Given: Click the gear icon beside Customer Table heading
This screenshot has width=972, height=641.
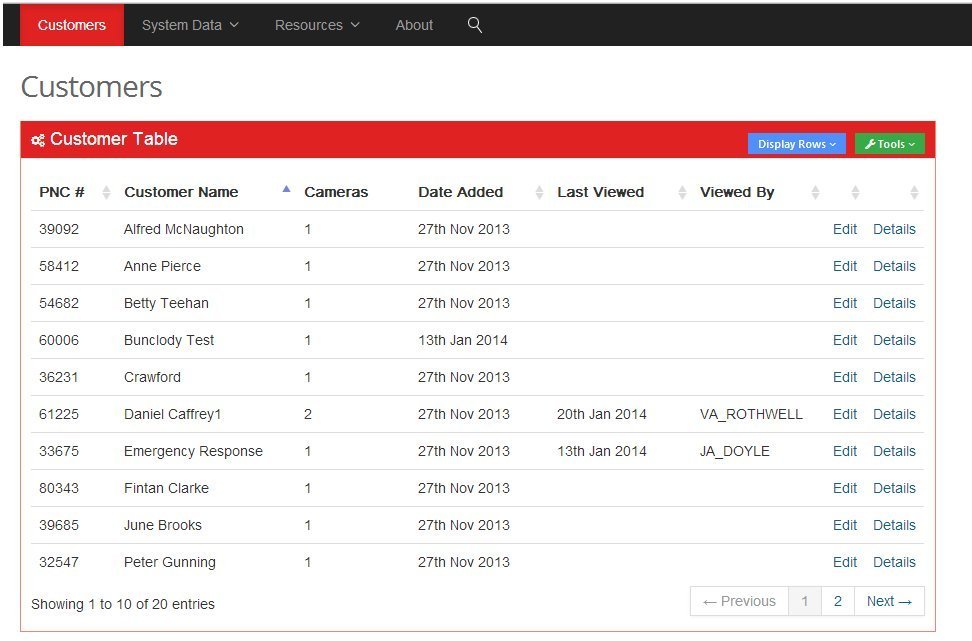Looking at the screenshot, I should tap(37, 139).
